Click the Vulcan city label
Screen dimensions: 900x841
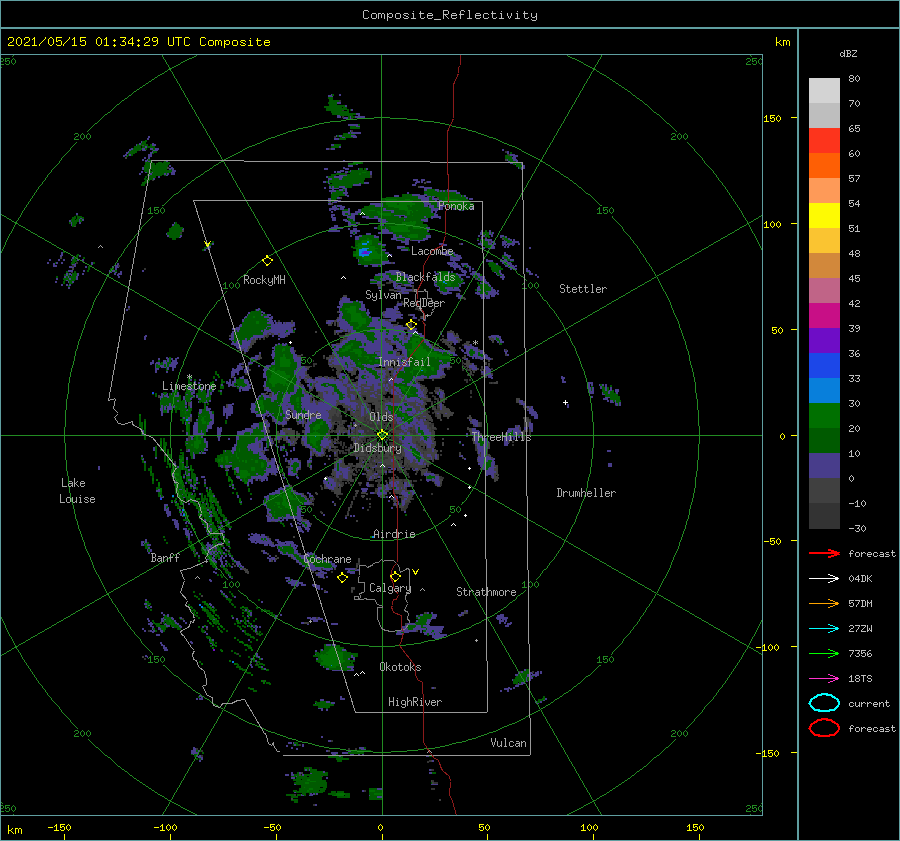508,743
